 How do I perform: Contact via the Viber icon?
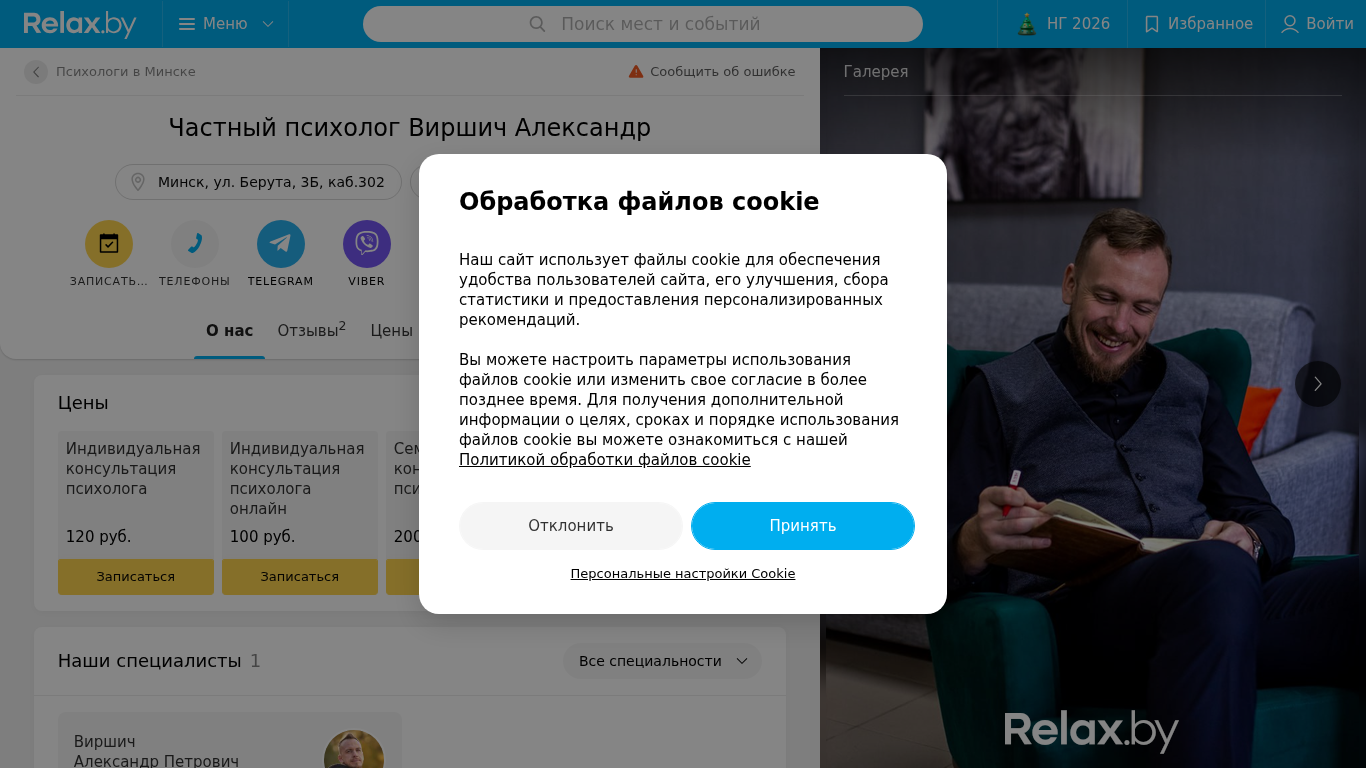pyautogui.click(x=367, y=244)
